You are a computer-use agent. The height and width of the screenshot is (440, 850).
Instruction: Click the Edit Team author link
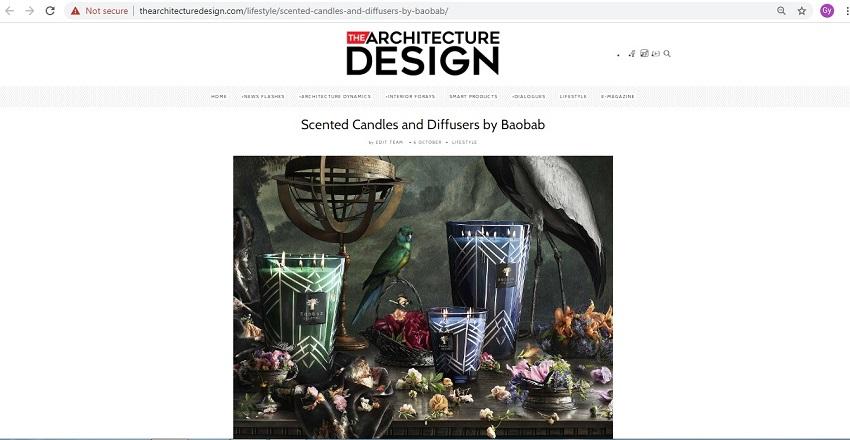[x=389, y=143]
